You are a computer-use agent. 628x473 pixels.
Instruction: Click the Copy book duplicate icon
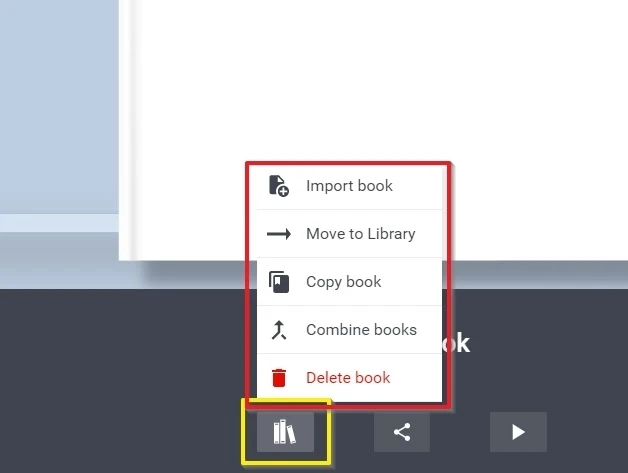(279, 282)
